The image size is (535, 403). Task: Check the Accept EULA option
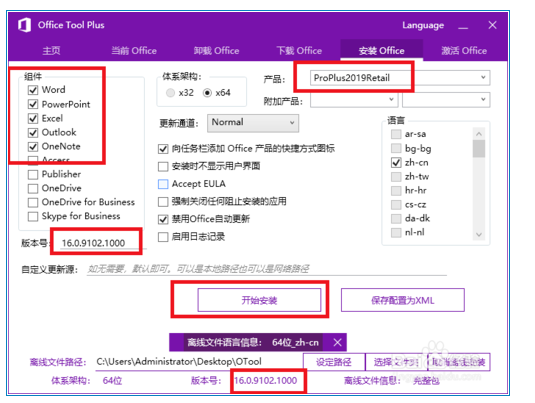click(163, 184)
